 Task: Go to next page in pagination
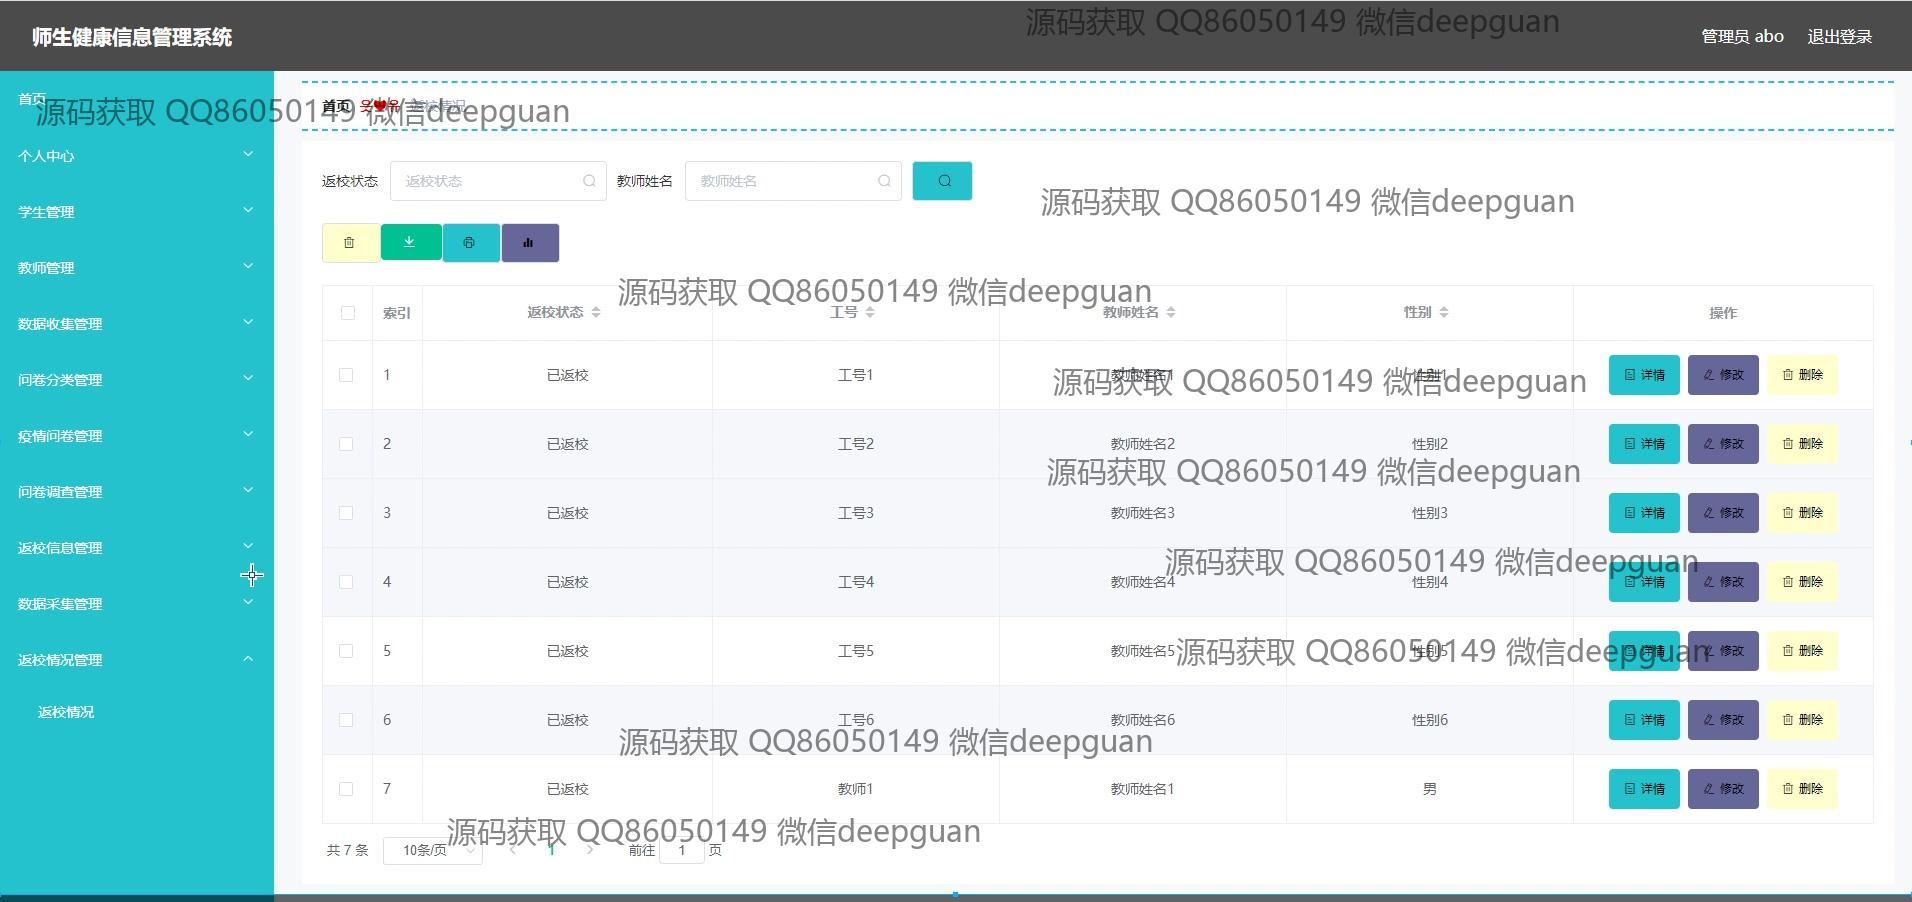coord(590,850)
